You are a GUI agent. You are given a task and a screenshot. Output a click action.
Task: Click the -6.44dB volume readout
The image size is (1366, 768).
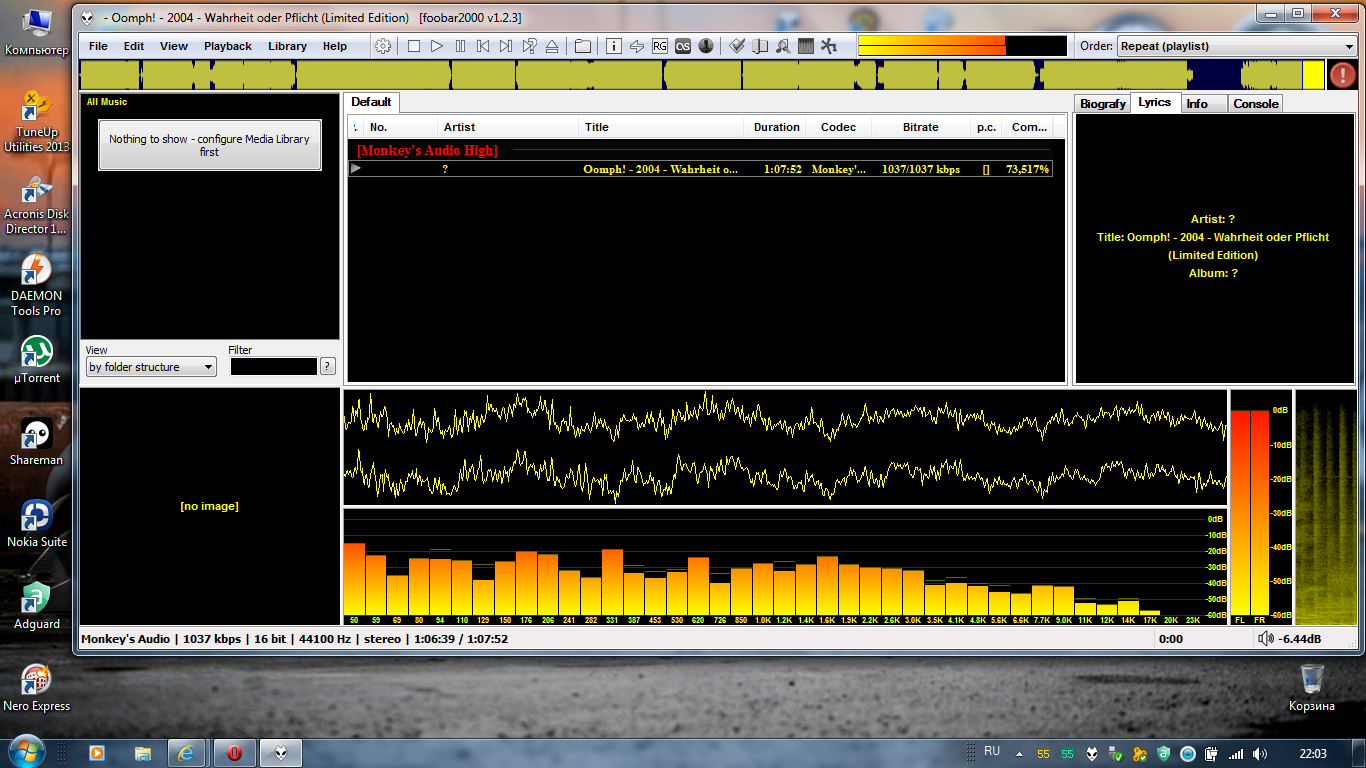pos(1300,638)
